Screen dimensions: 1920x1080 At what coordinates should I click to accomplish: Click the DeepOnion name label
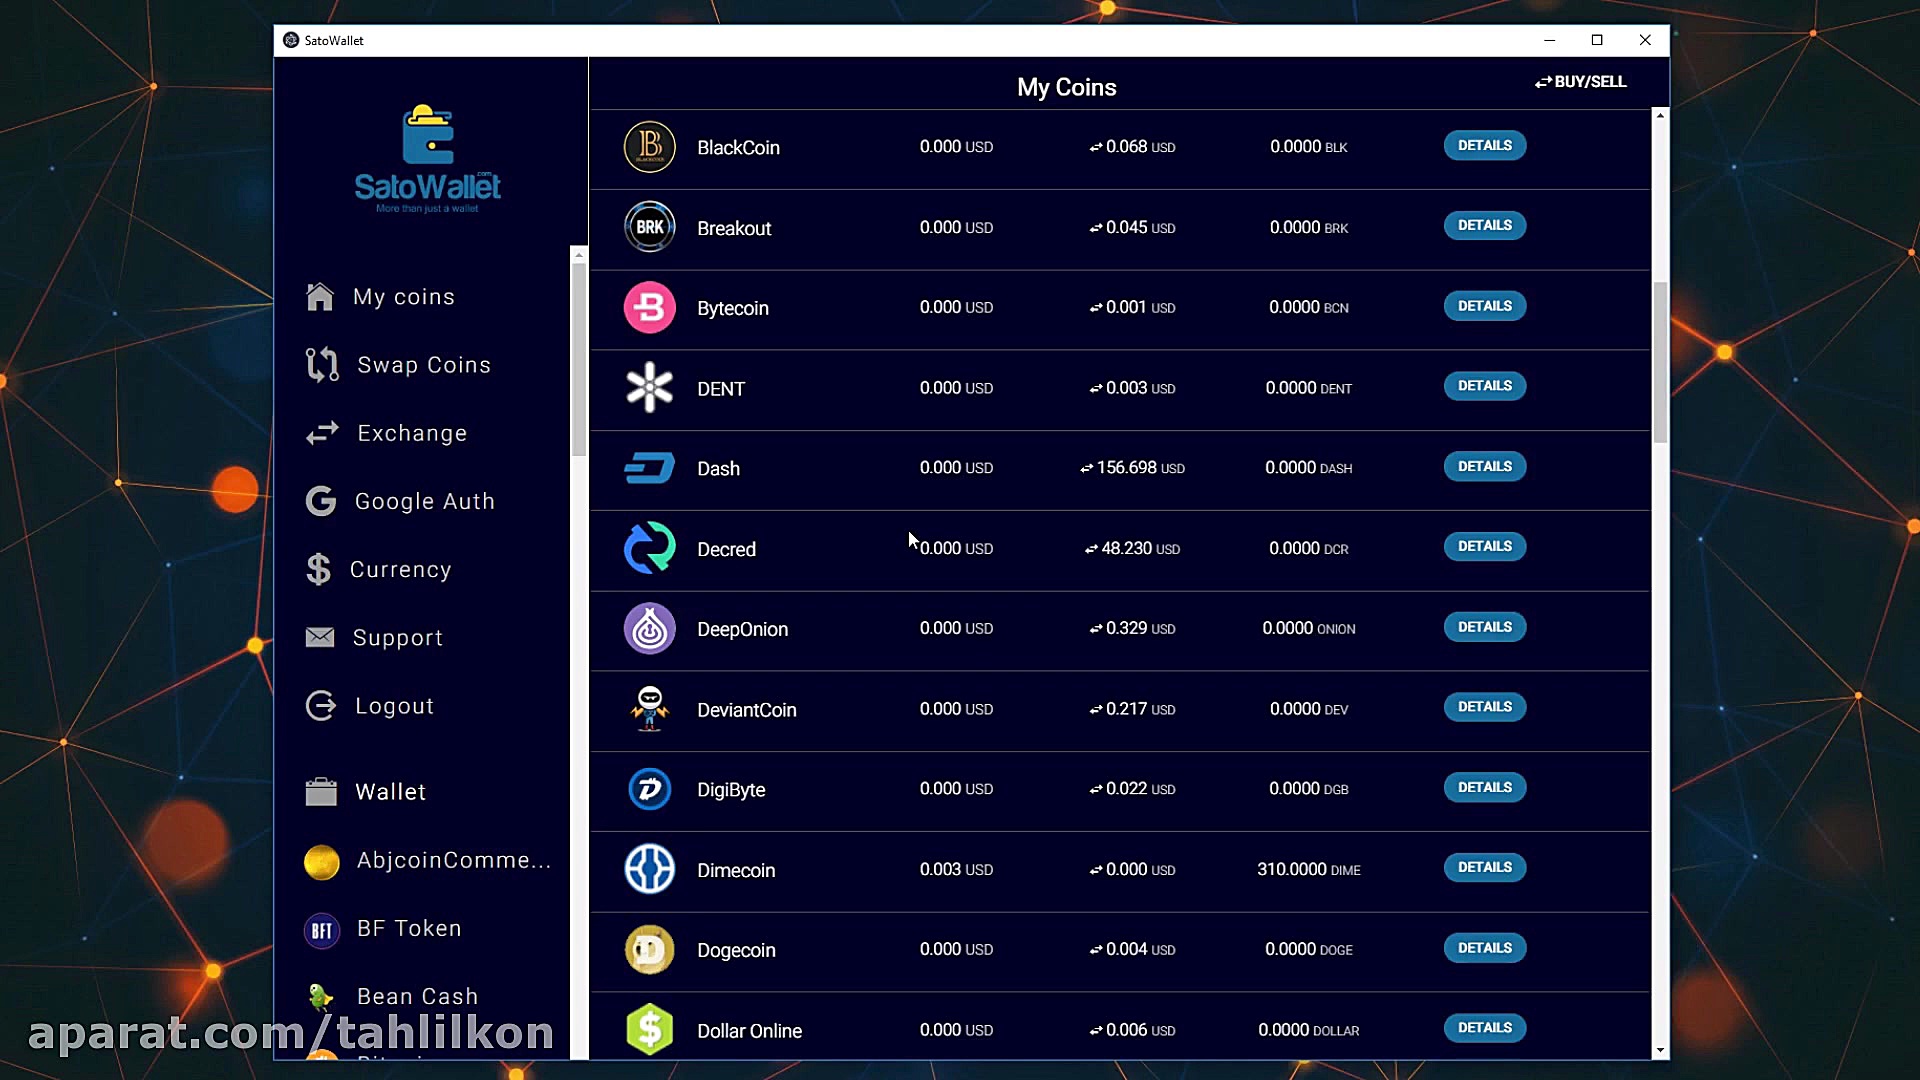click(x=742, y=630)
